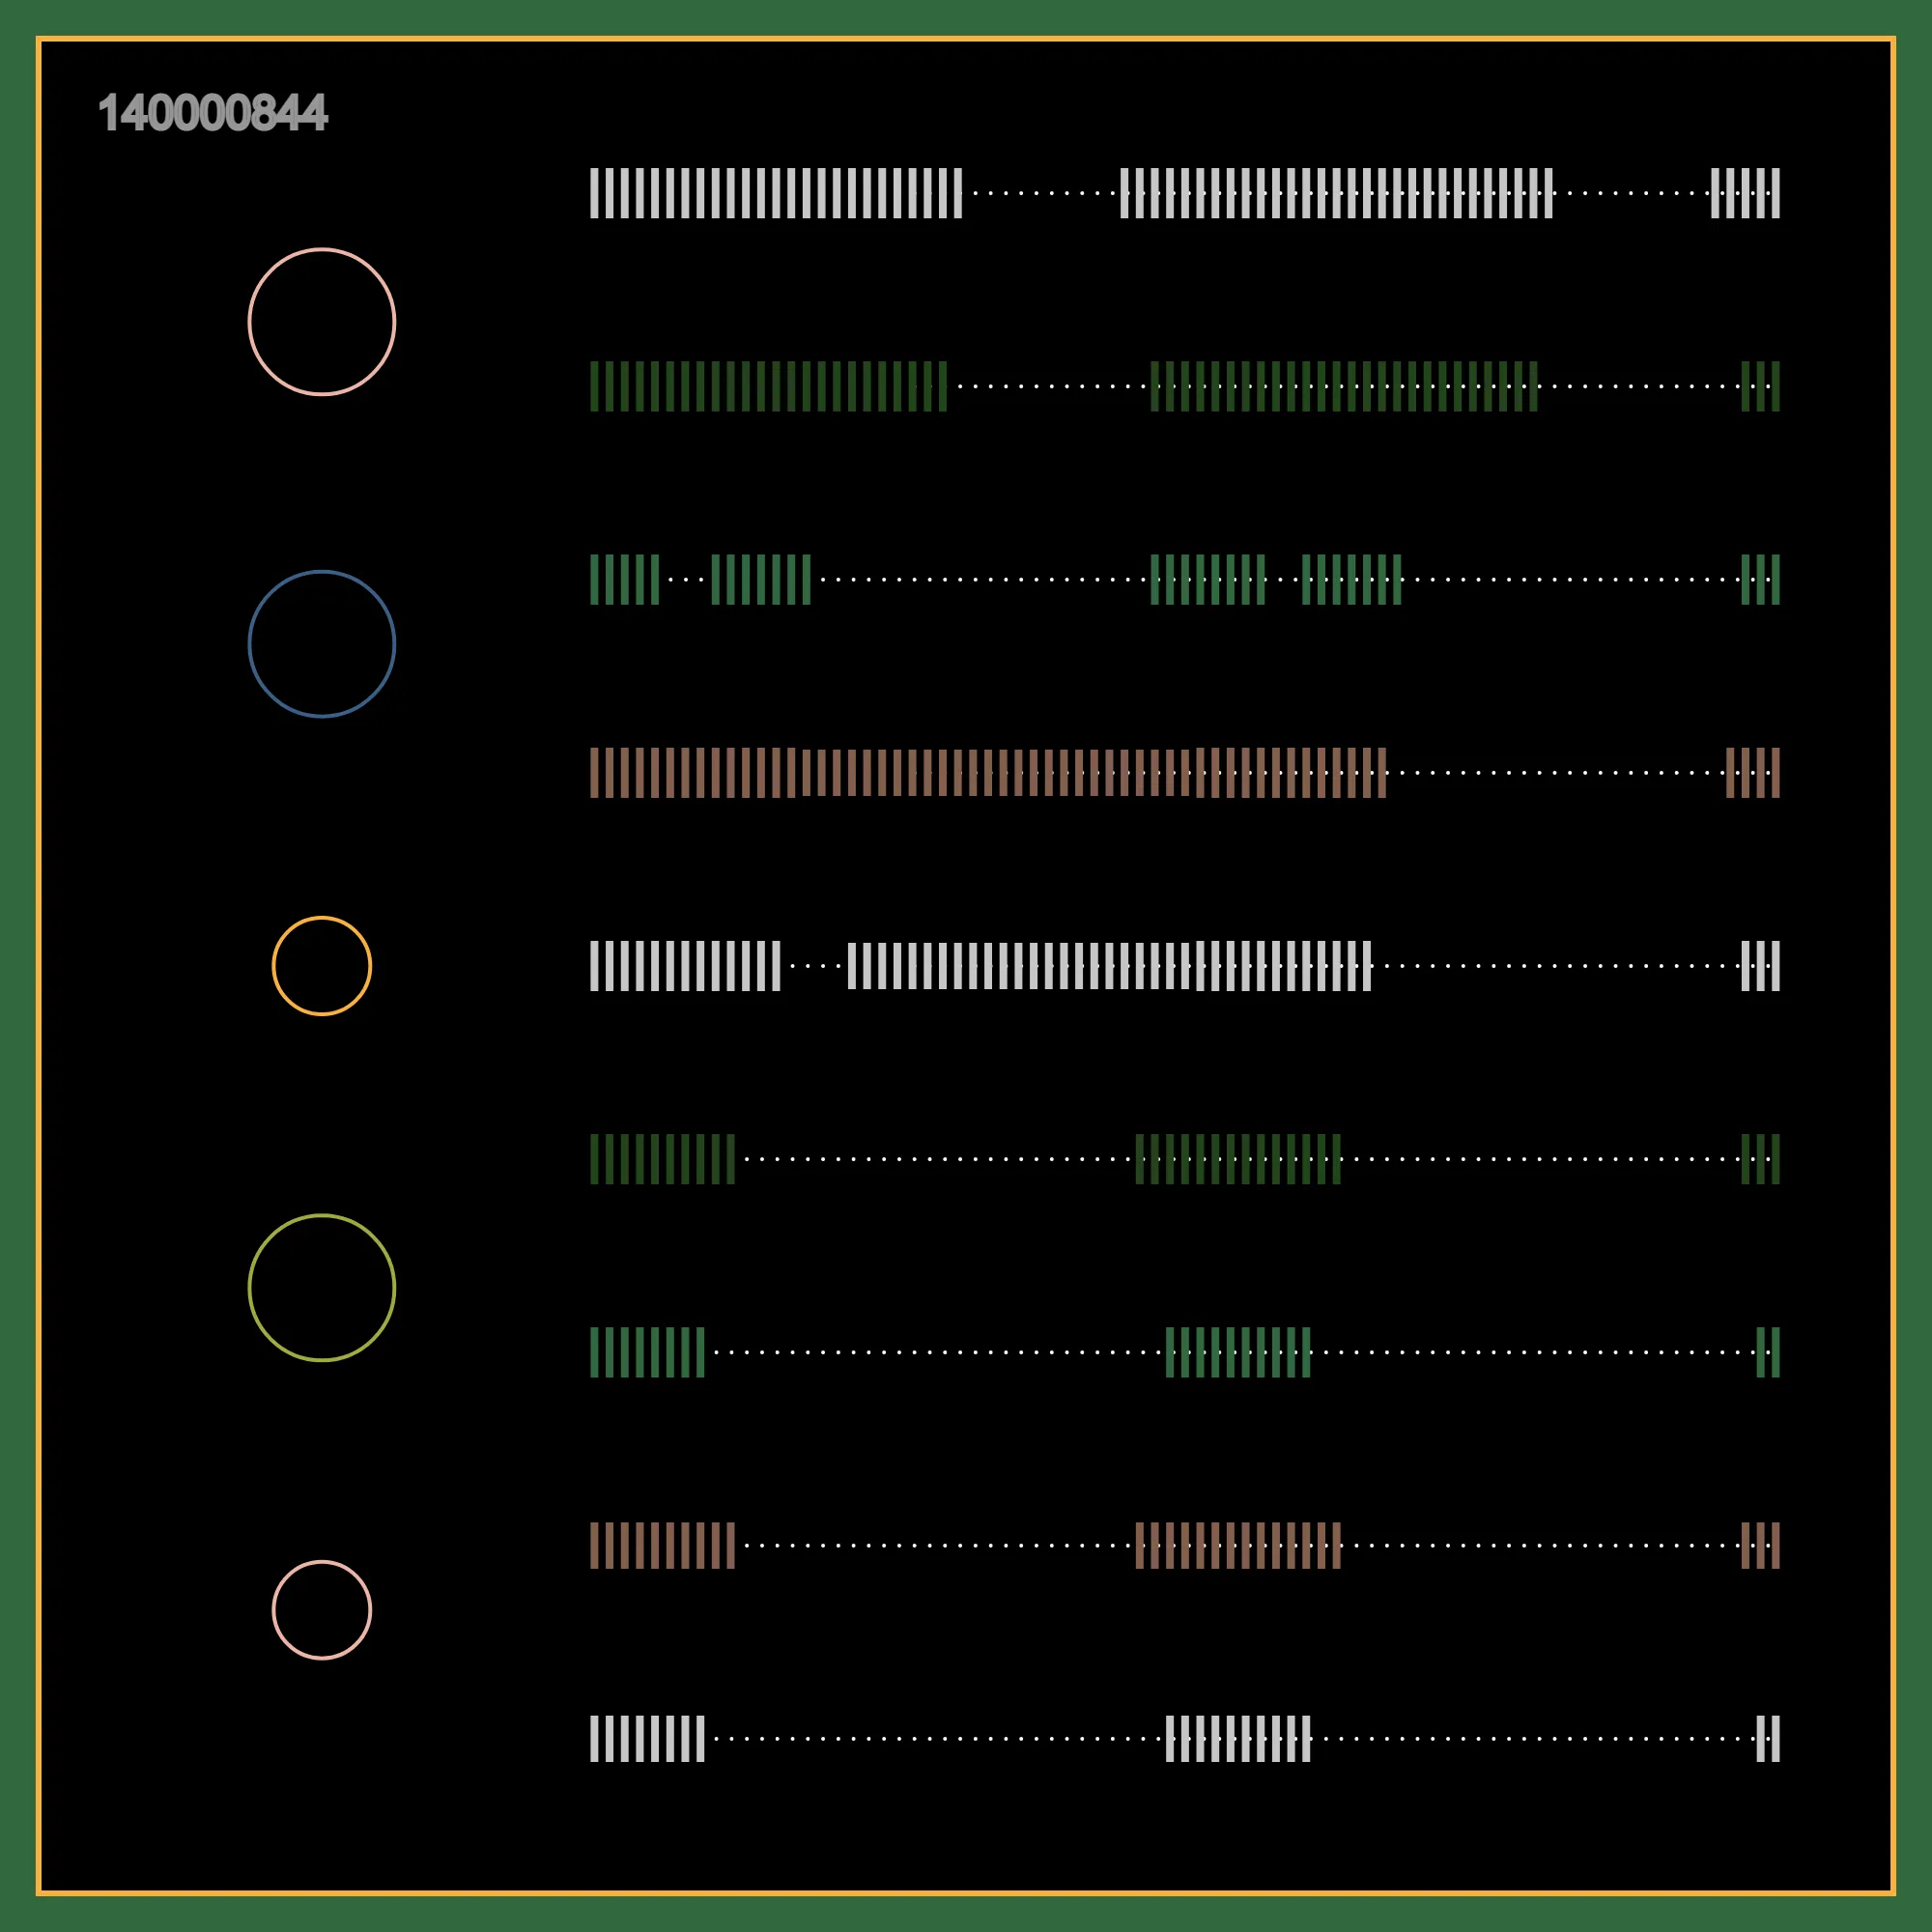Click the small orange circle

[x=322, y=966]
